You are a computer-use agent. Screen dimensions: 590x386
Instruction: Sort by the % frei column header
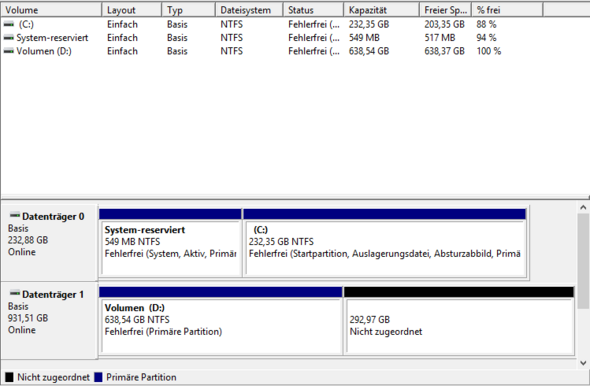point(507,10)
